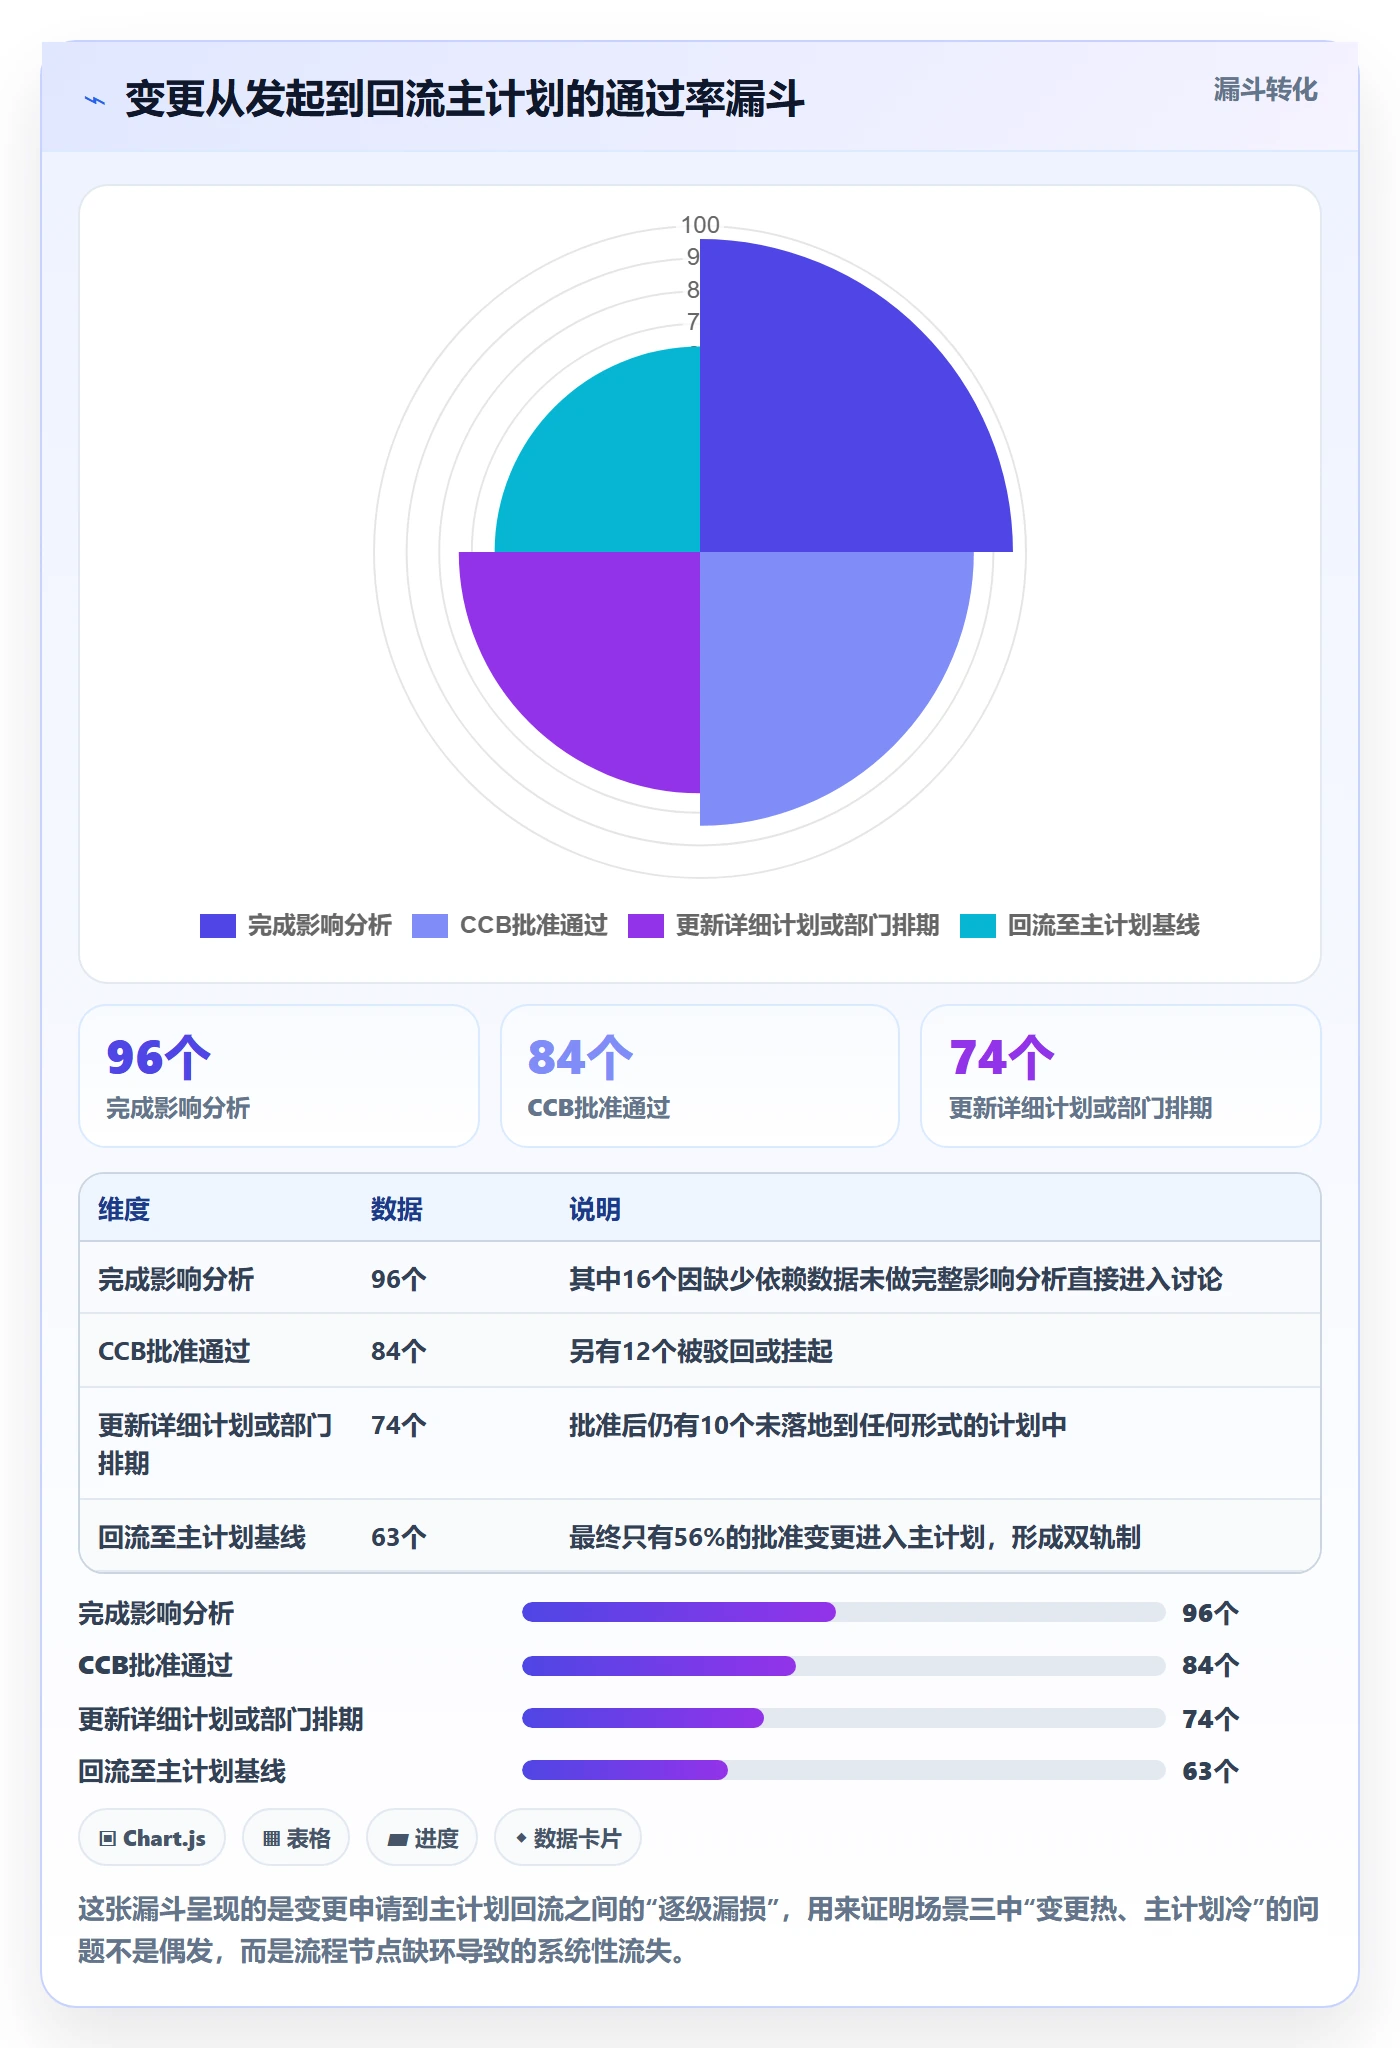The height and width of the screenshot is (2048, 1400).
Task: Click the 完成影响分析 progress bar
Action: coord(844,1612)
